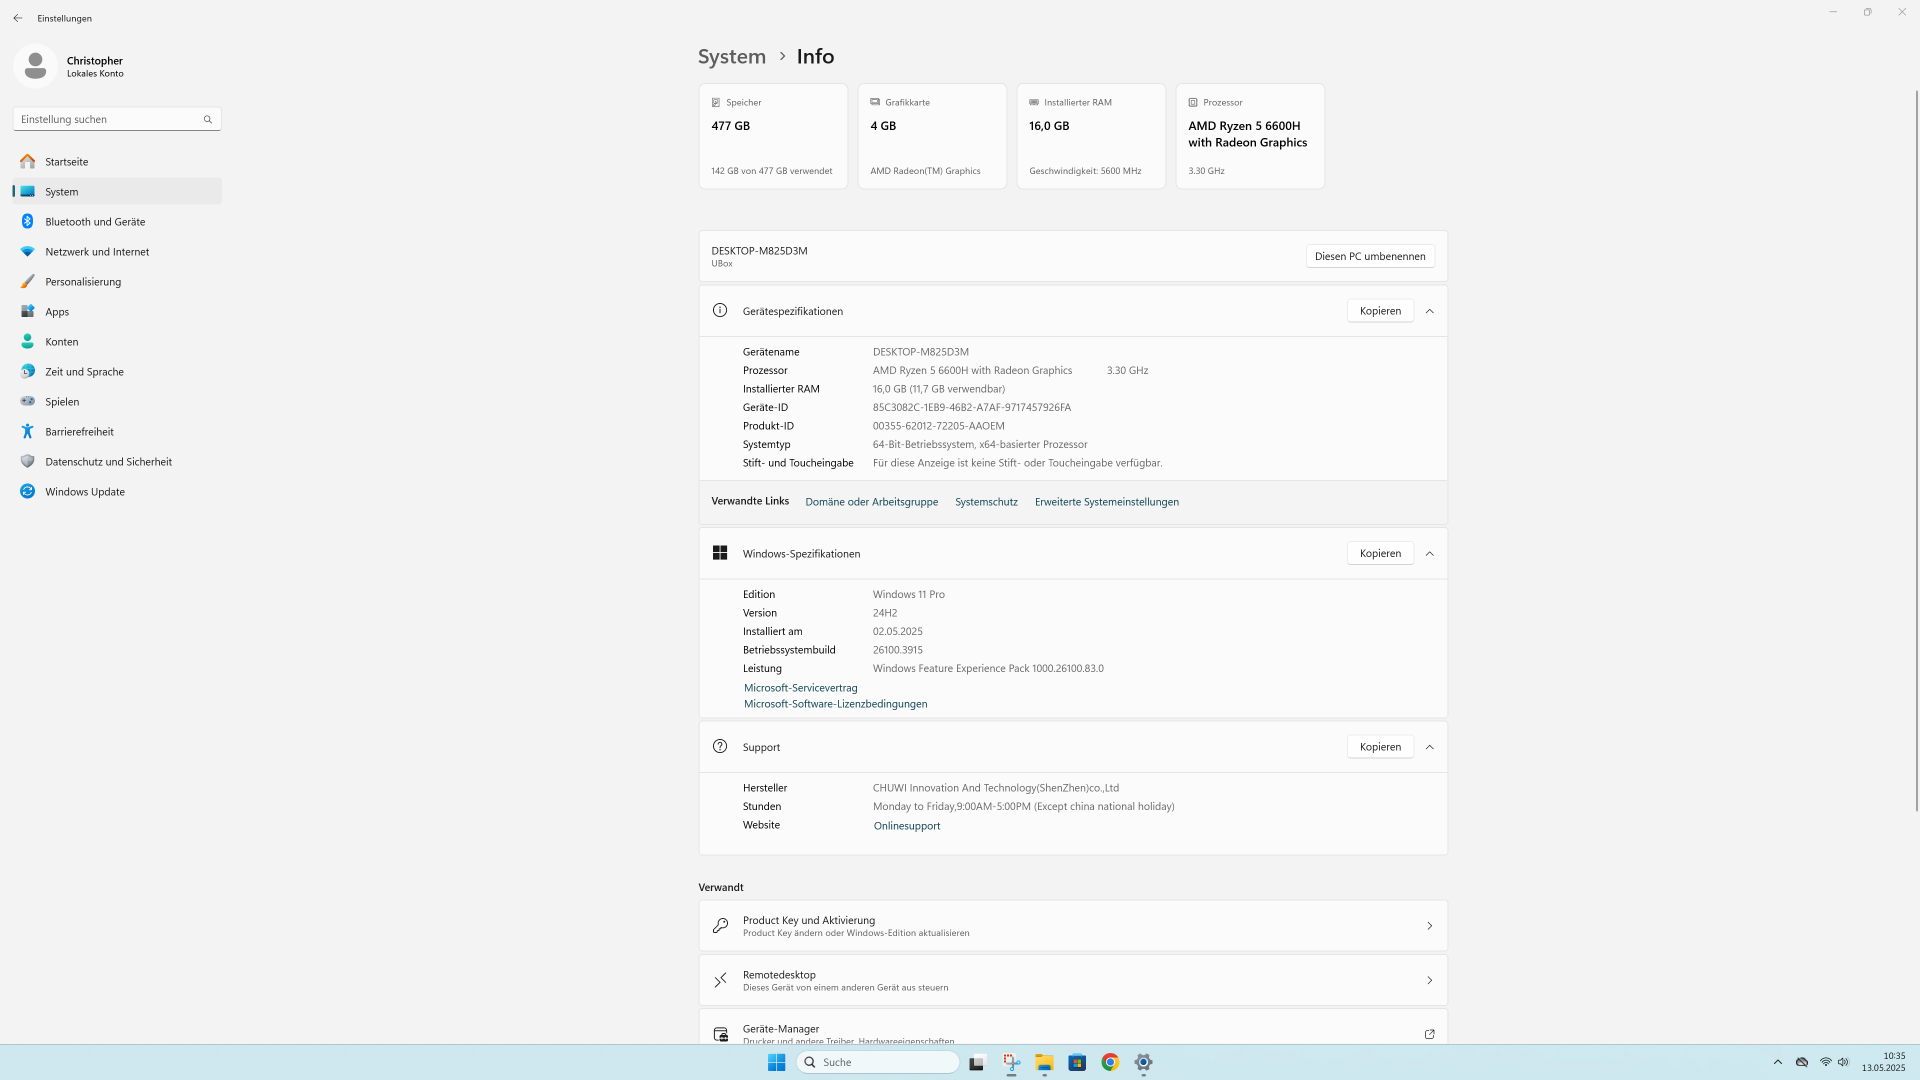This screenshot has height=1080, width=1920.
Task: Click the question mark icon beside Support
Action: [x=720, y=747]
